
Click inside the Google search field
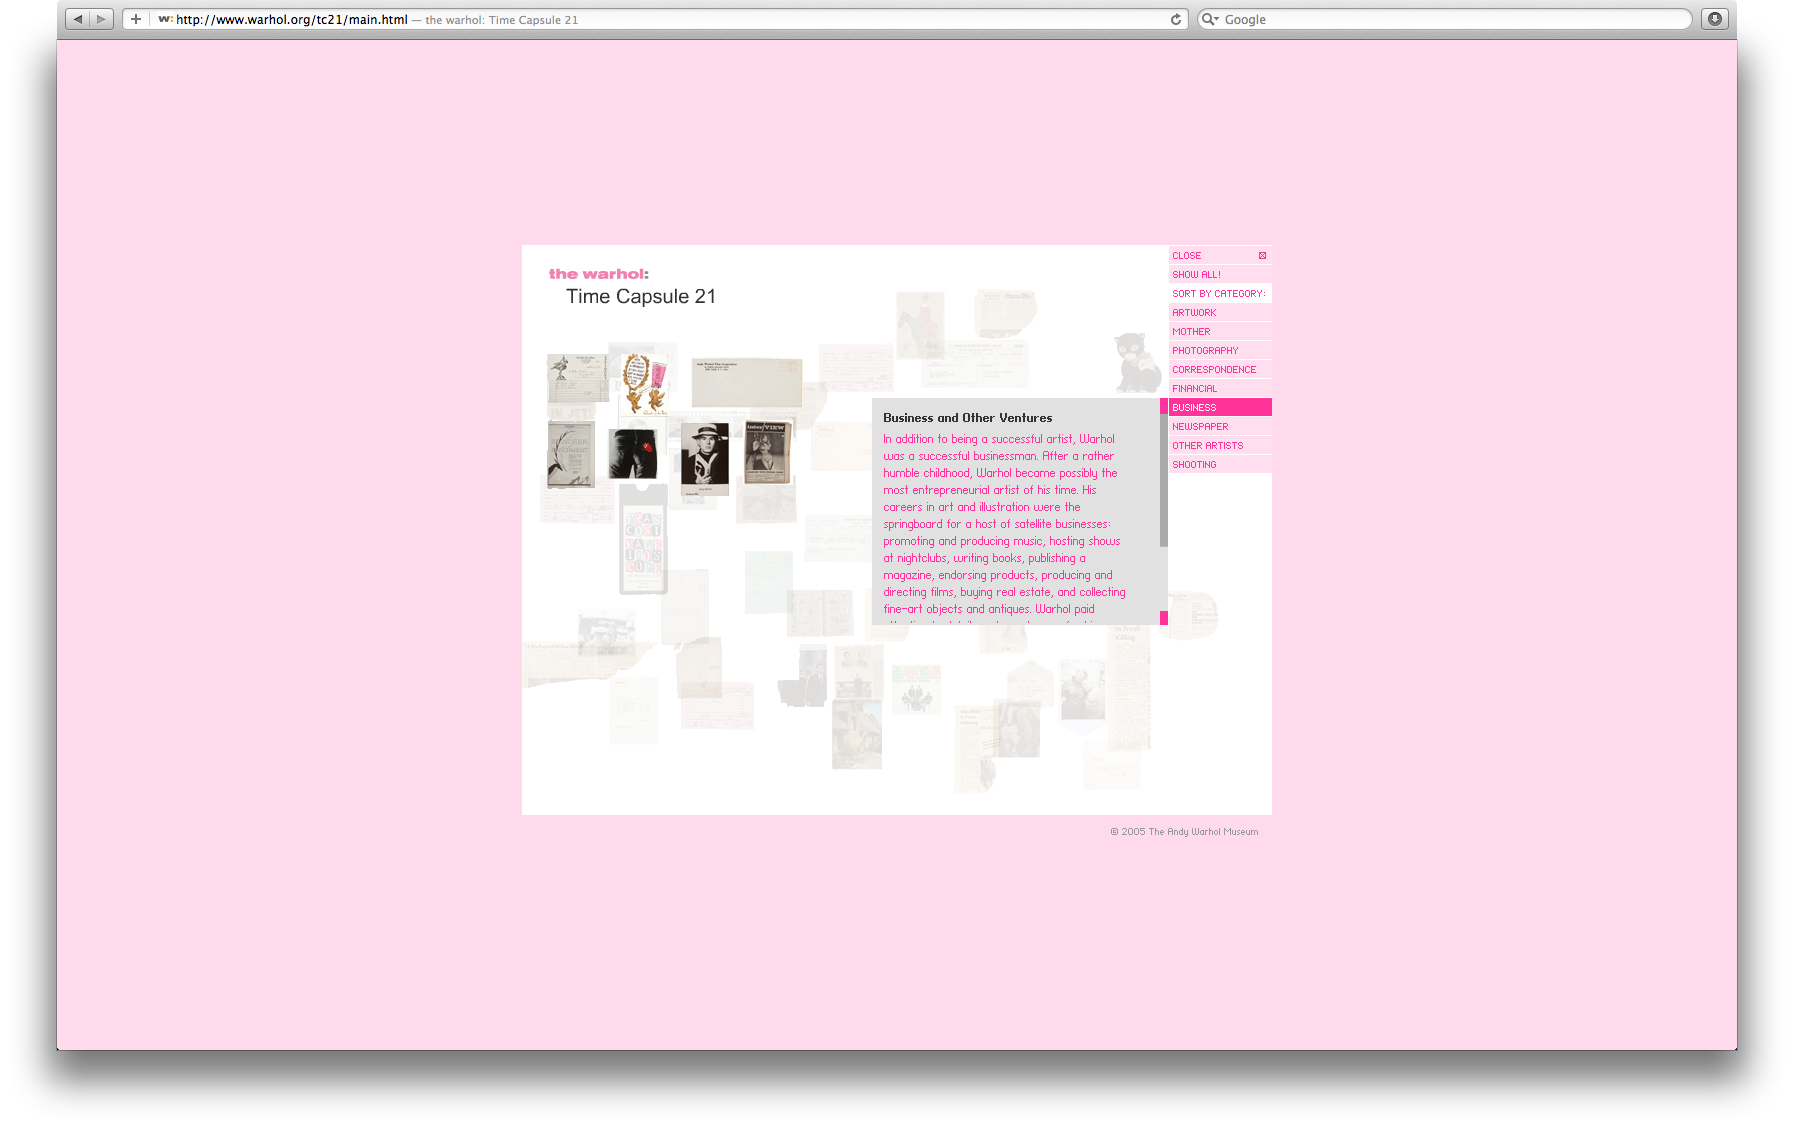(1450, 19)
